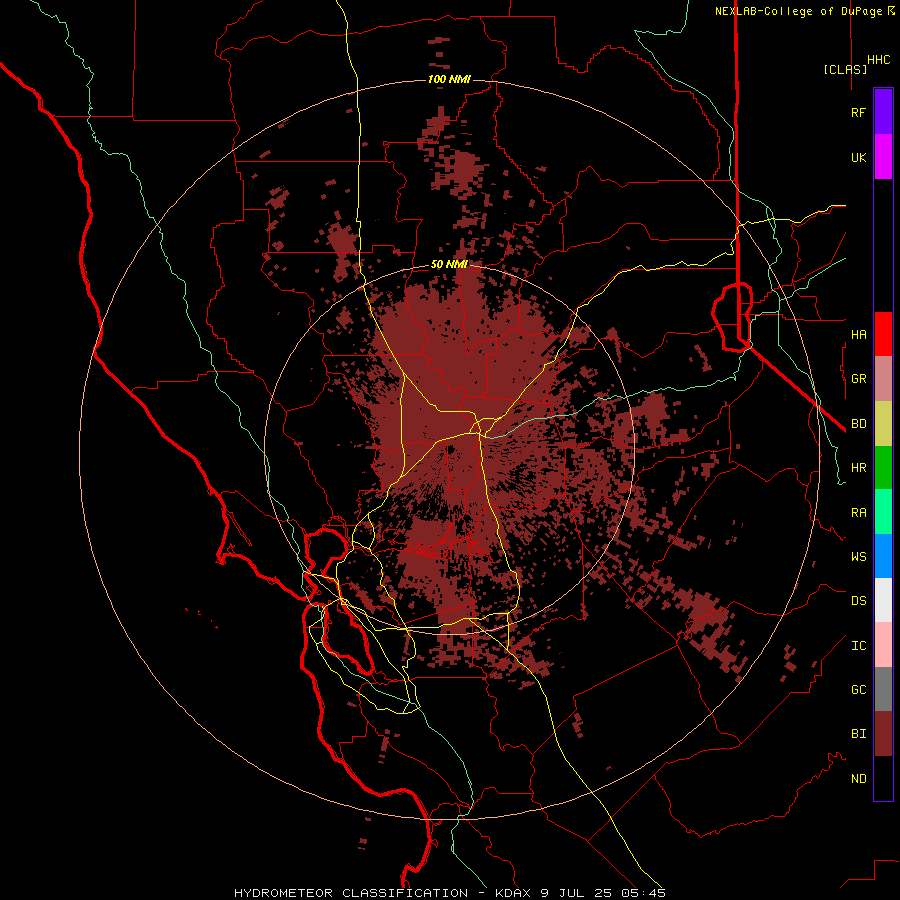Click the "GC" legend label text
This screenshot has width=900, height=900.
[x=858, y=690]
